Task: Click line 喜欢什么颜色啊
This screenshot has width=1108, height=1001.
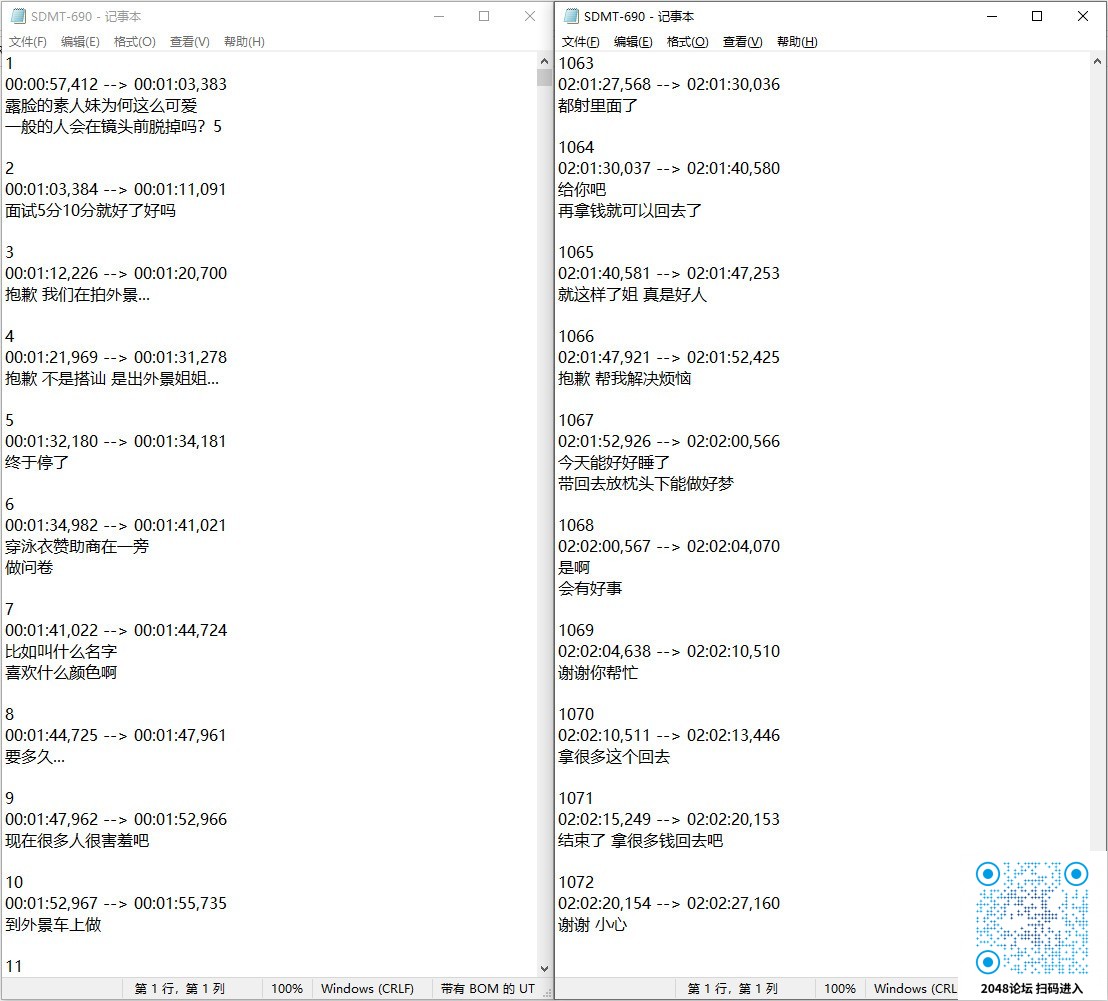Action: [x=61, y=673]
